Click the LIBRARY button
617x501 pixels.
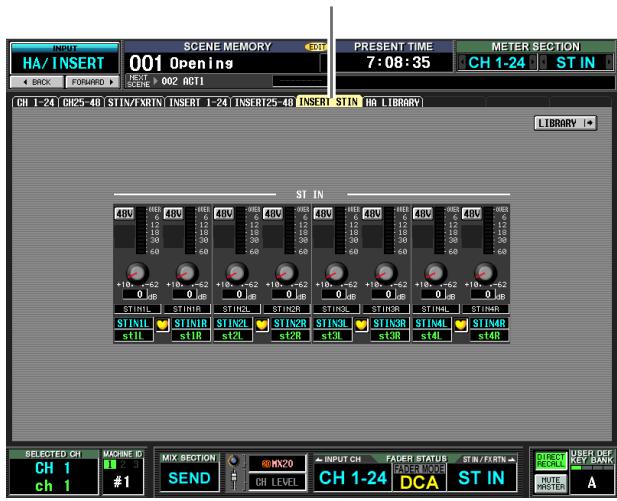[x=565, y=123]
